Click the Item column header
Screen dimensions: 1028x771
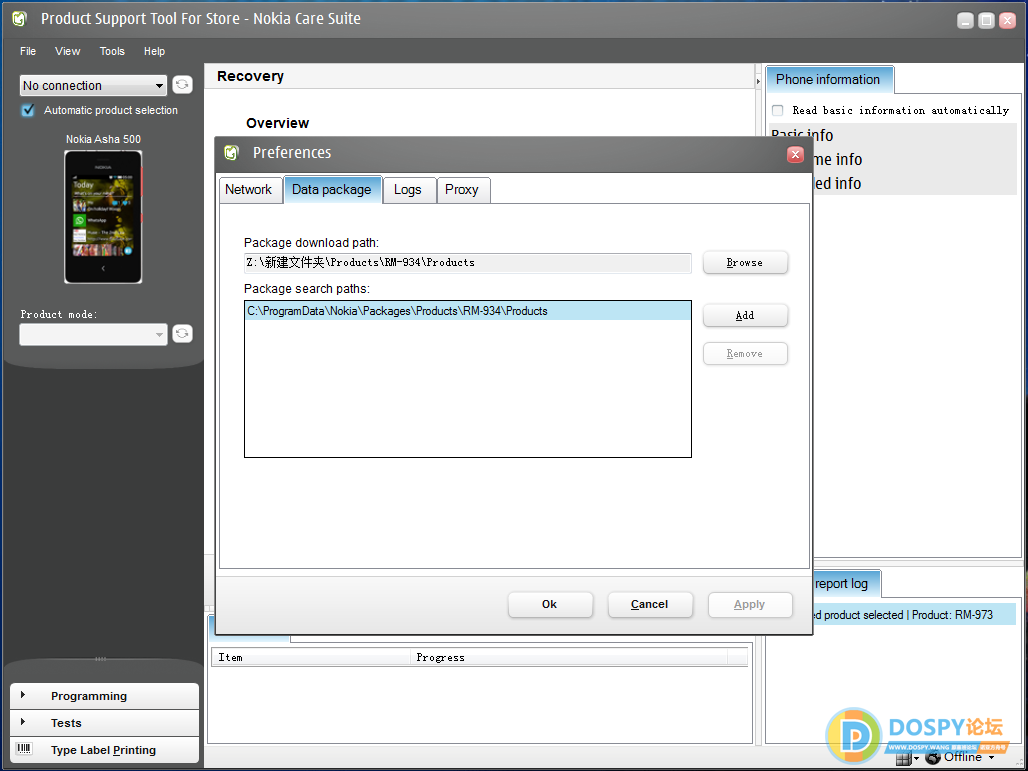point(311,657)
